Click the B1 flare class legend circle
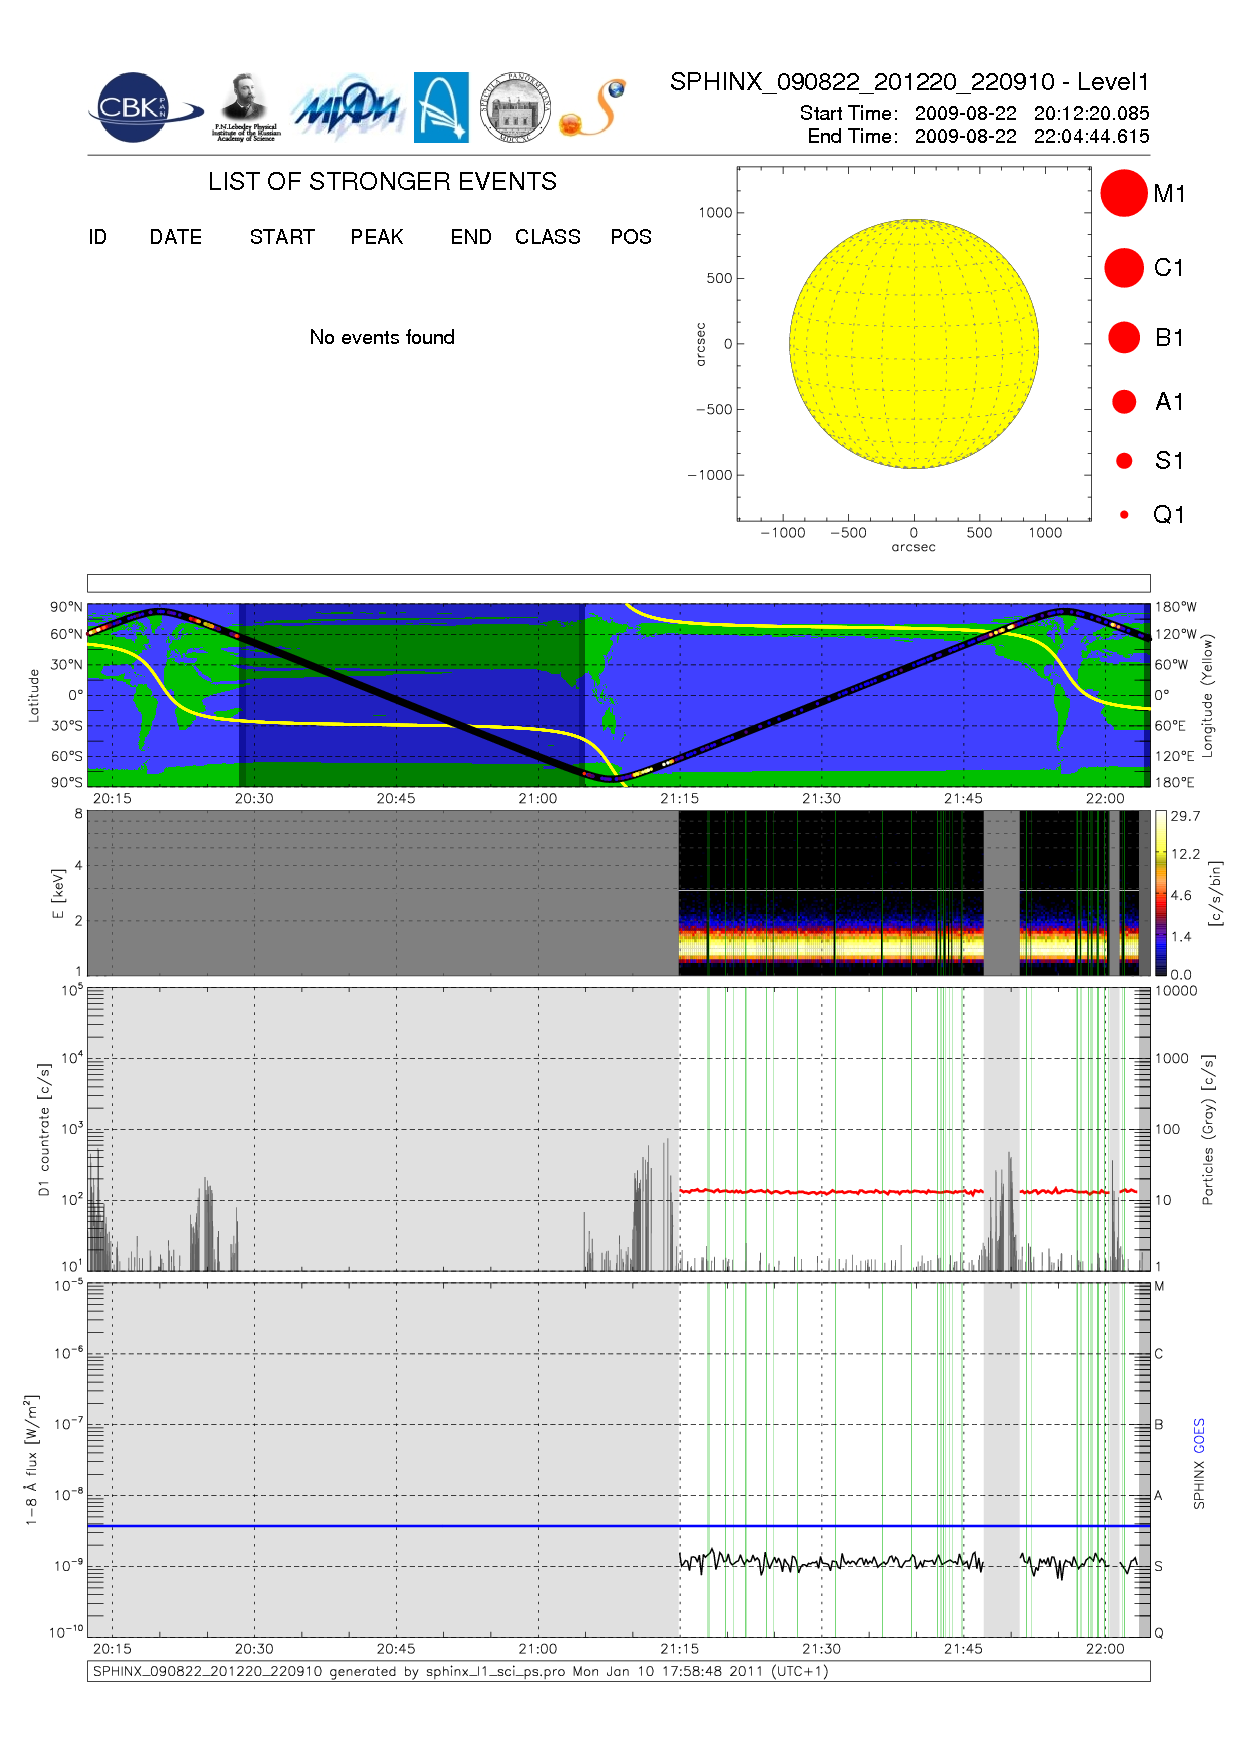Image resolution: width=1240 pixels, height=1754 pixels. point(1124,338)
